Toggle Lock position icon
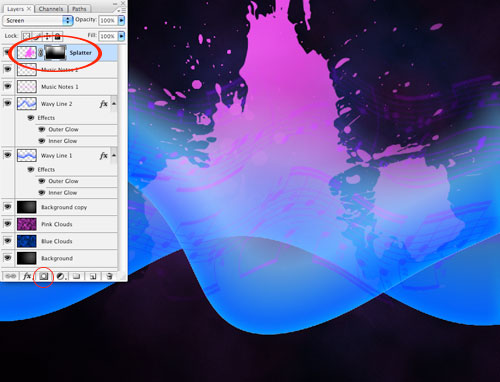 (x=47, y=36)
